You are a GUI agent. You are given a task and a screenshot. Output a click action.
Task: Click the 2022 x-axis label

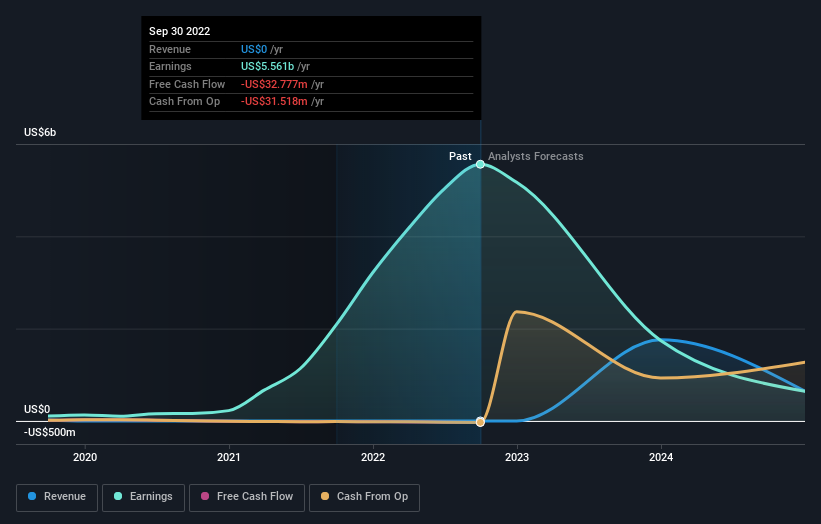[373, 457]
